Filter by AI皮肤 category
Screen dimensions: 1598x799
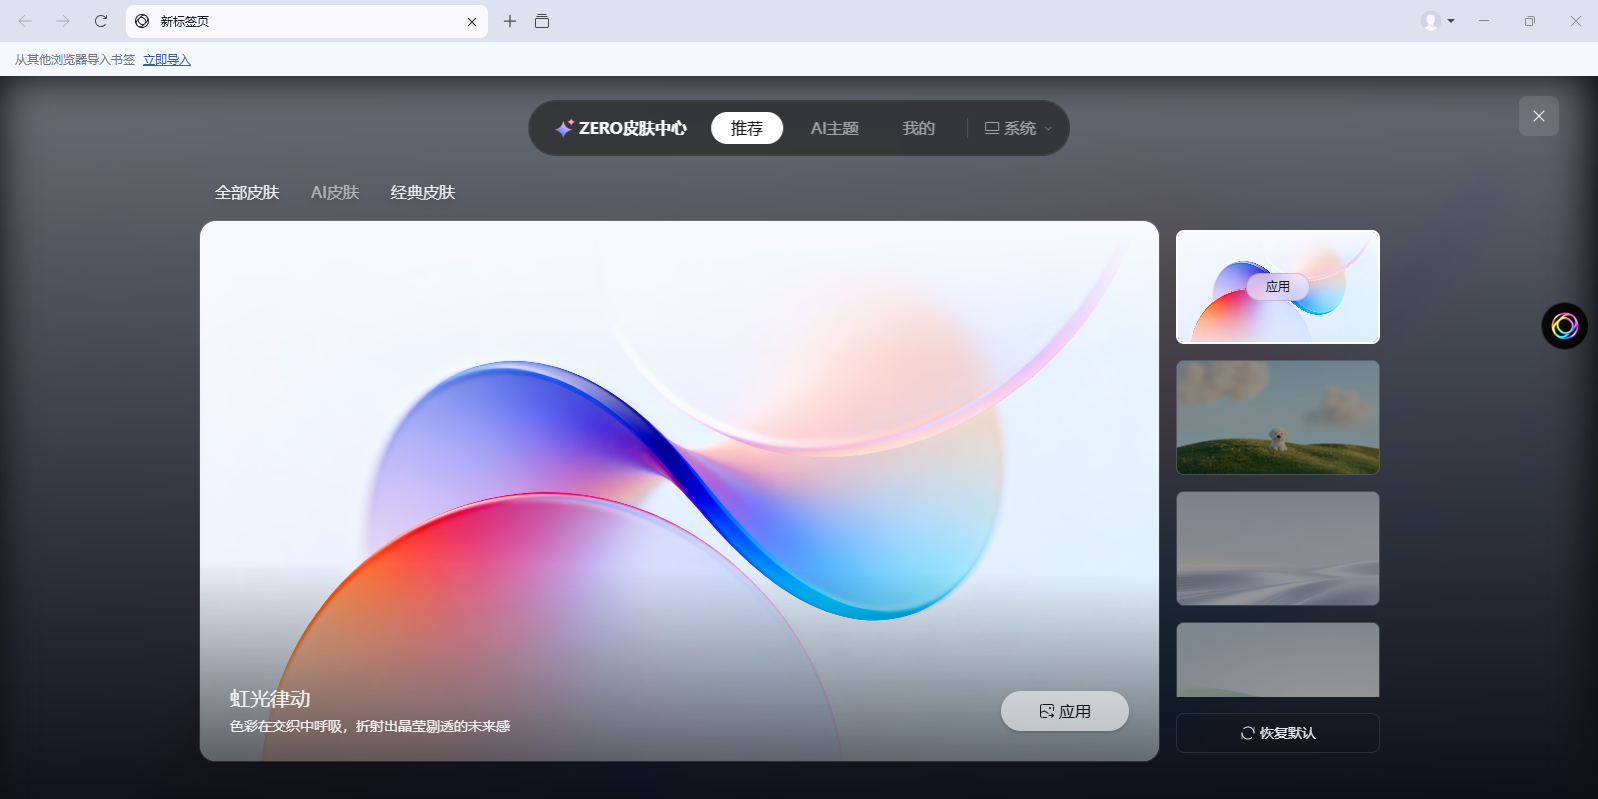(x=334, y=192)
